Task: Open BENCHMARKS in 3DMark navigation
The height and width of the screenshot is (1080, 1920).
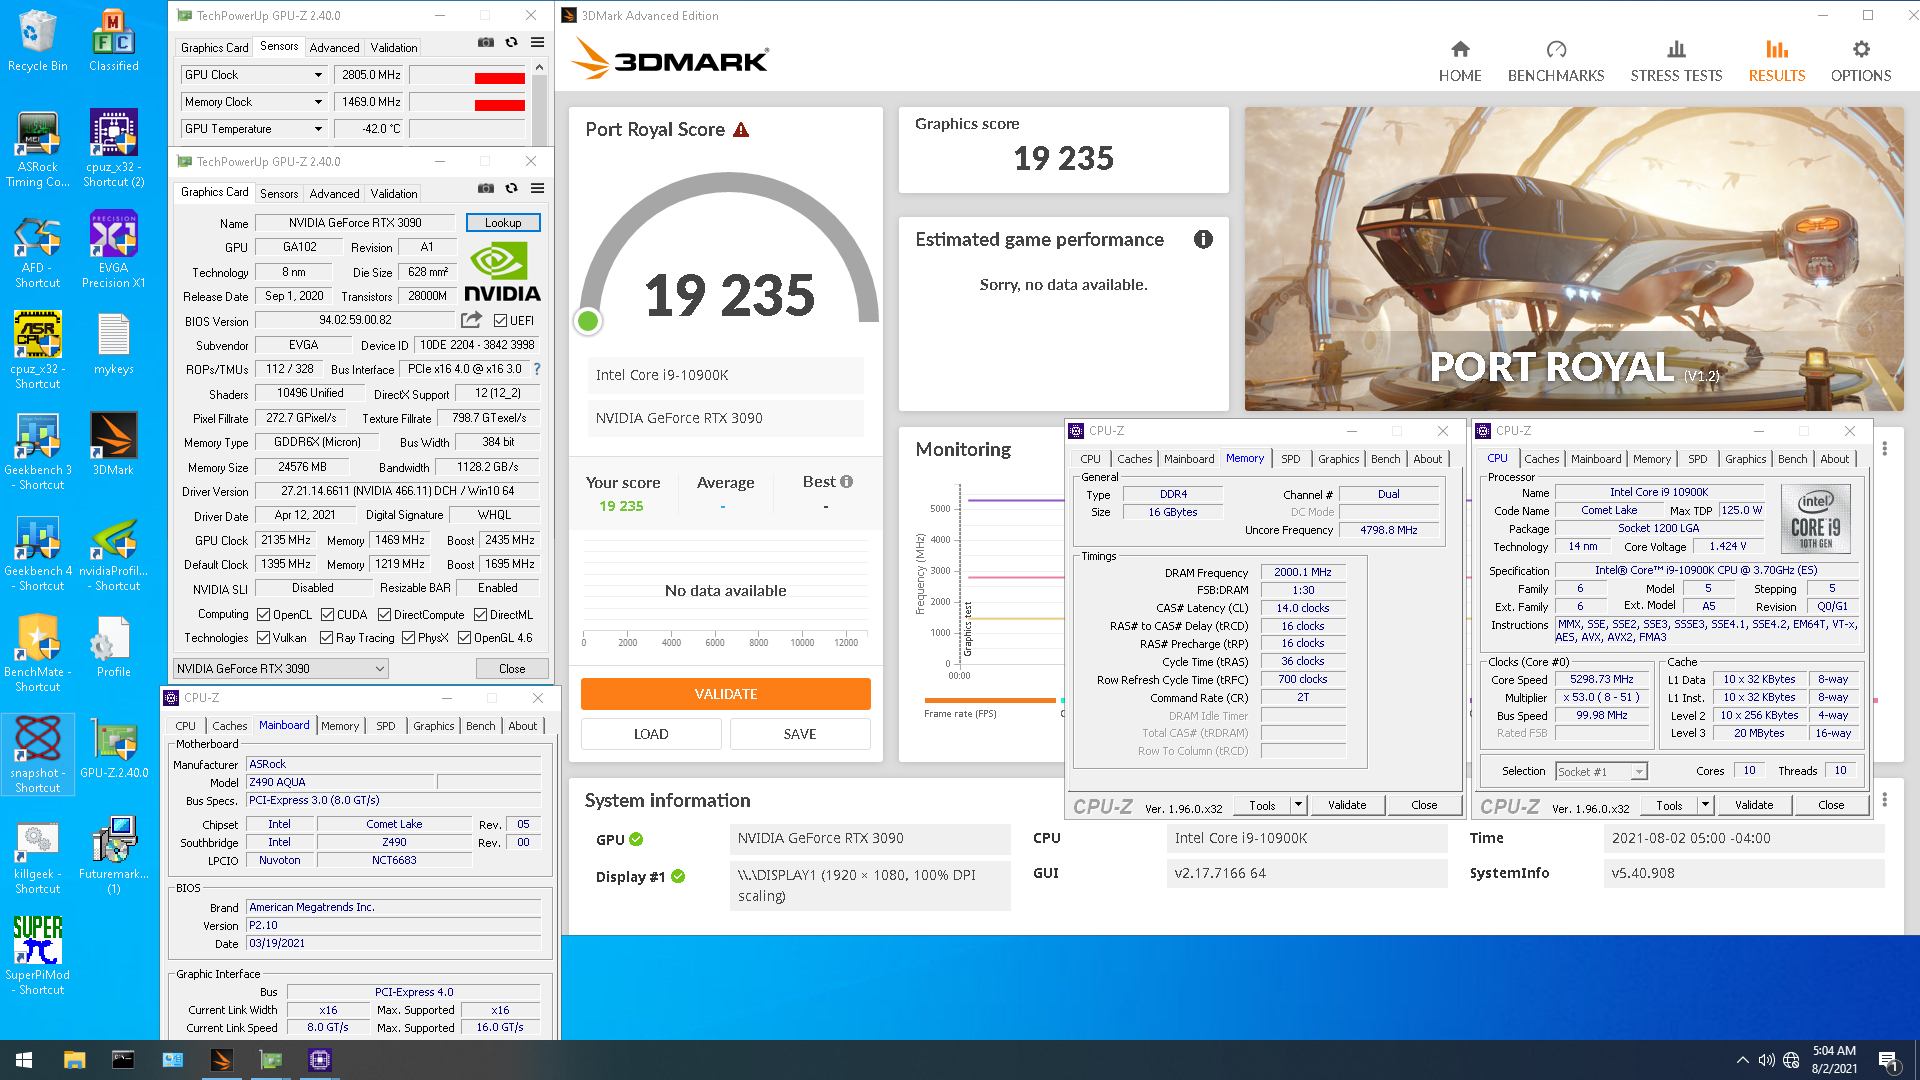Action: pos(1555,61)
